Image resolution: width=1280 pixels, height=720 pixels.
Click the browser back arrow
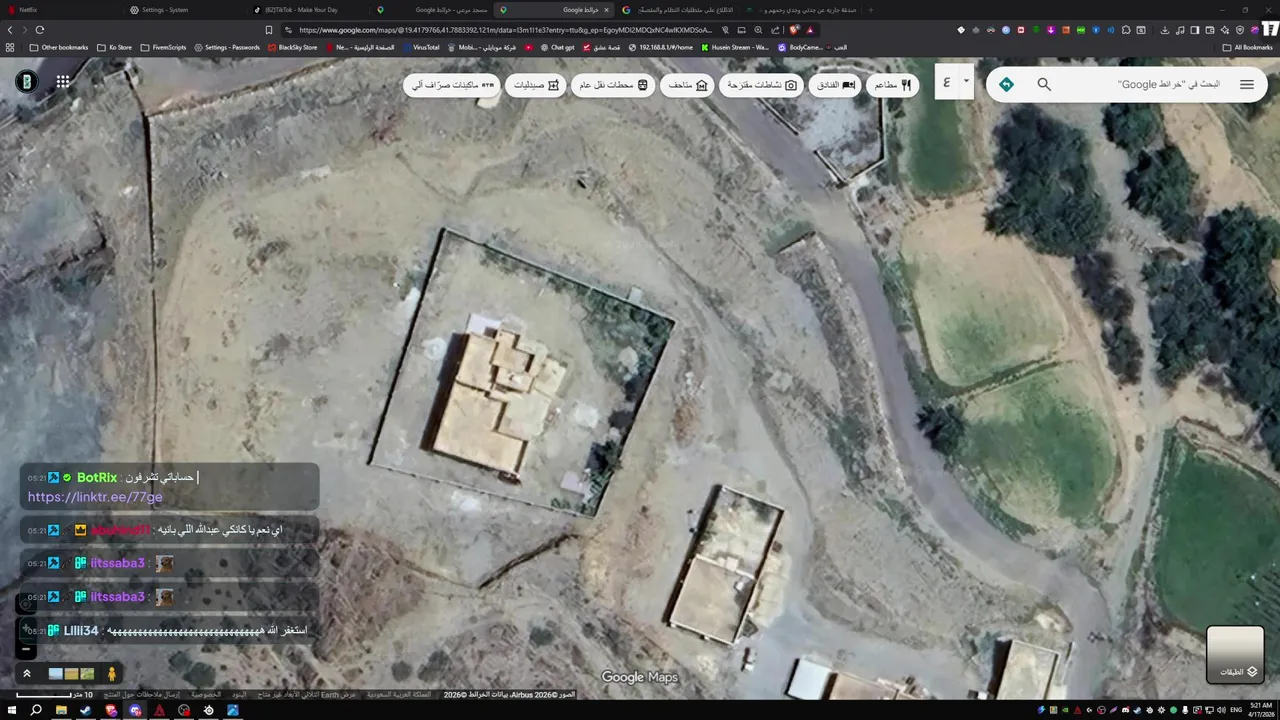10,30
